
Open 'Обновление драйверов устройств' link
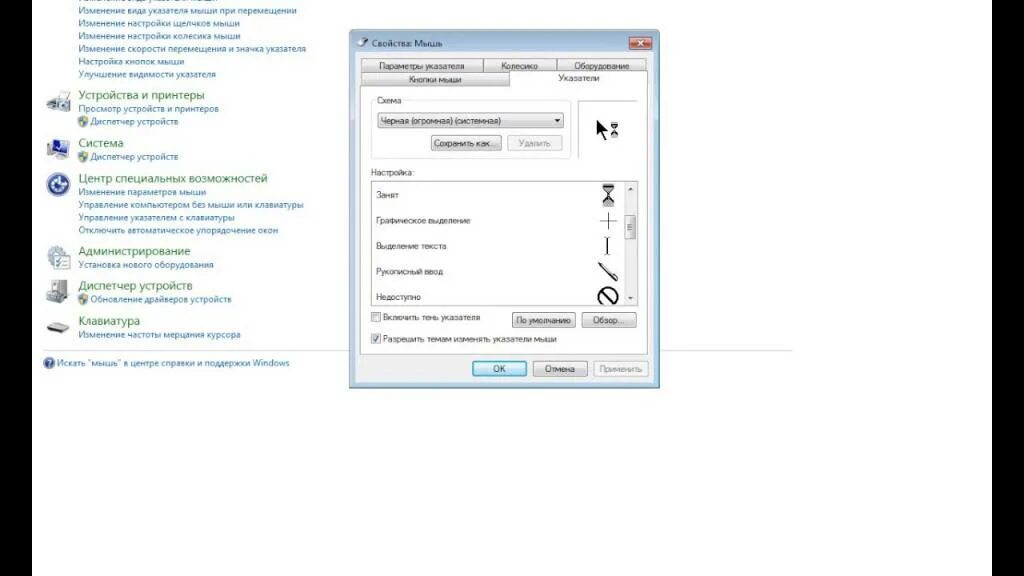coord(161,299)
